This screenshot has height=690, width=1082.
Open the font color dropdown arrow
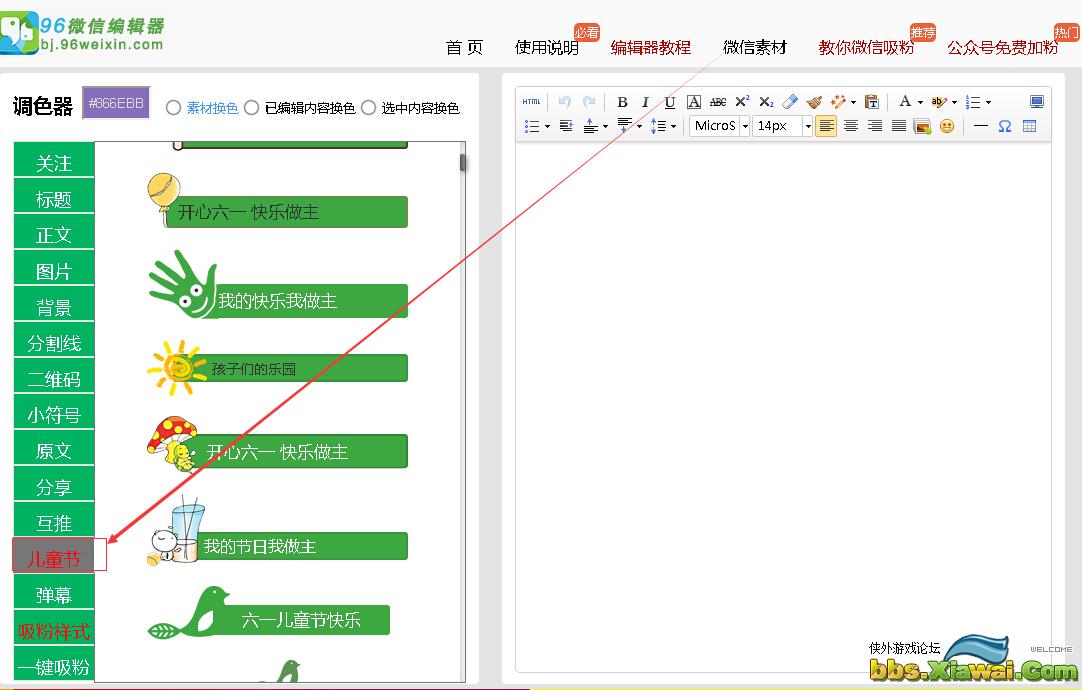pyautogui.click(x=920, y=102)
